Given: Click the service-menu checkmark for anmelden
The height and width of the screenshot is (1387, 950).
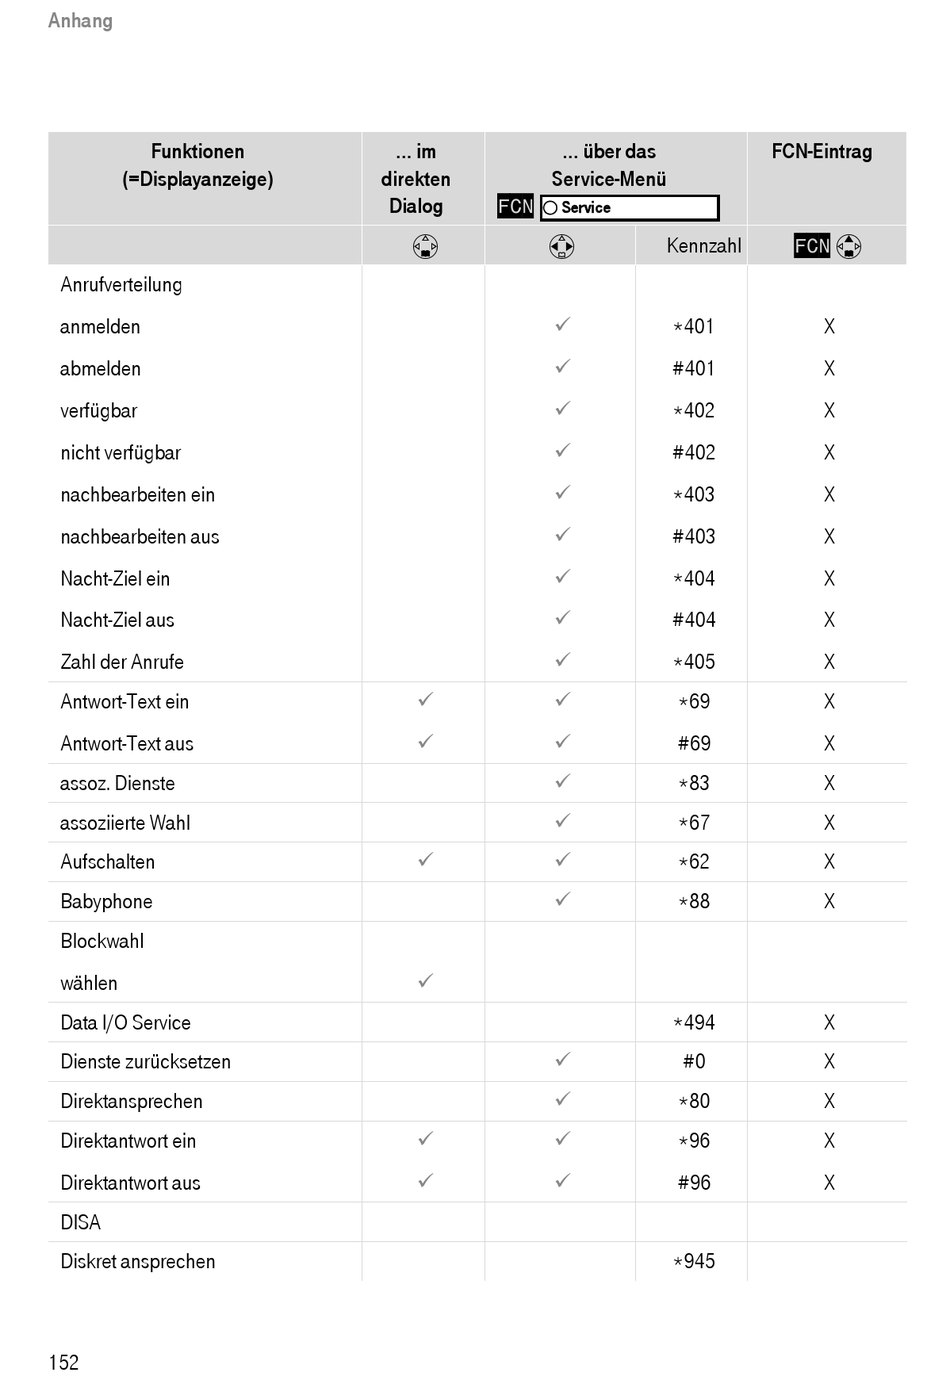Looking at the screenshot, I should pos(563,324).
